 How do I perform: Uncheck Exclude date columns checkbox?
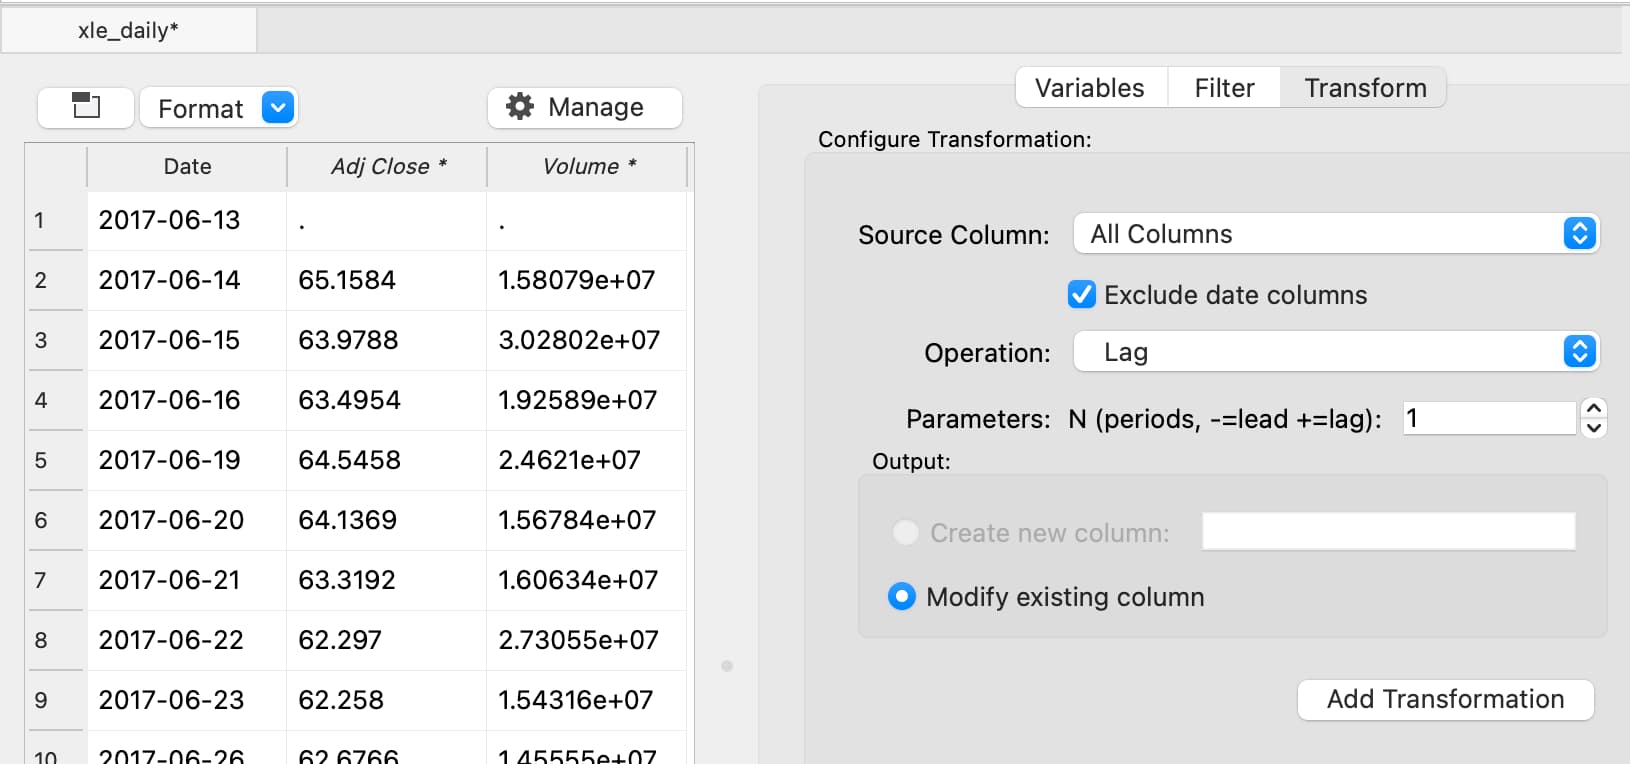click(x=1081, y=295)
